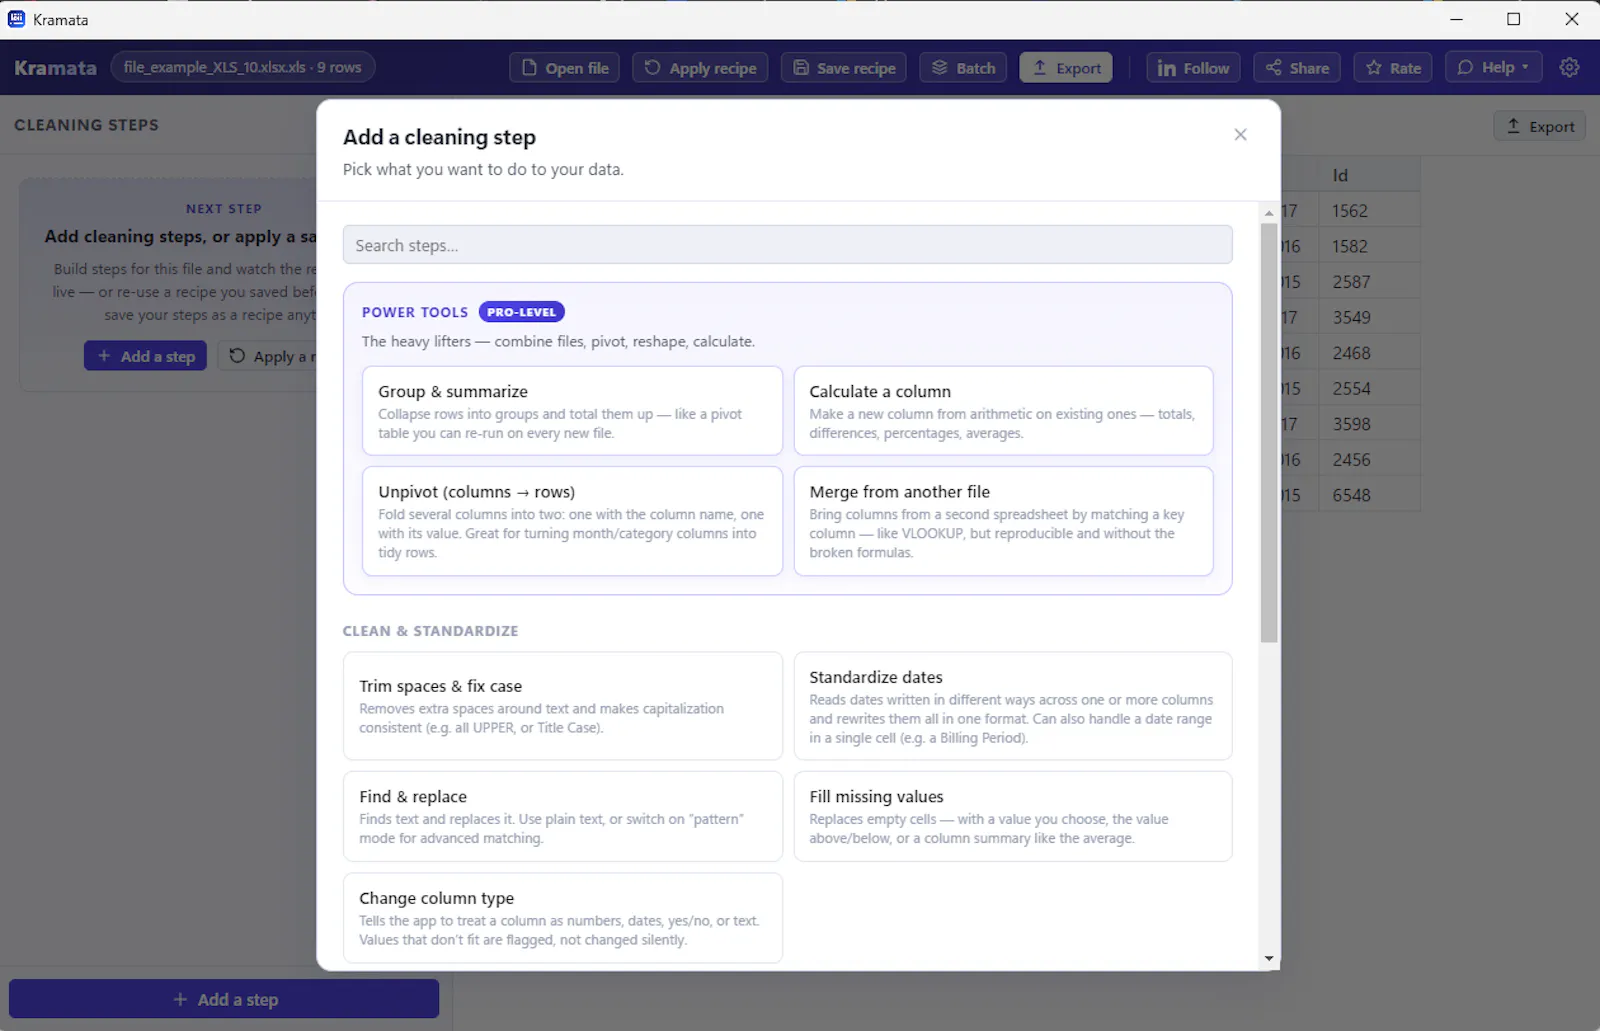Choose the Fill missing values step
This screenshot has height=1031, width=1600.
point(1012,816)
